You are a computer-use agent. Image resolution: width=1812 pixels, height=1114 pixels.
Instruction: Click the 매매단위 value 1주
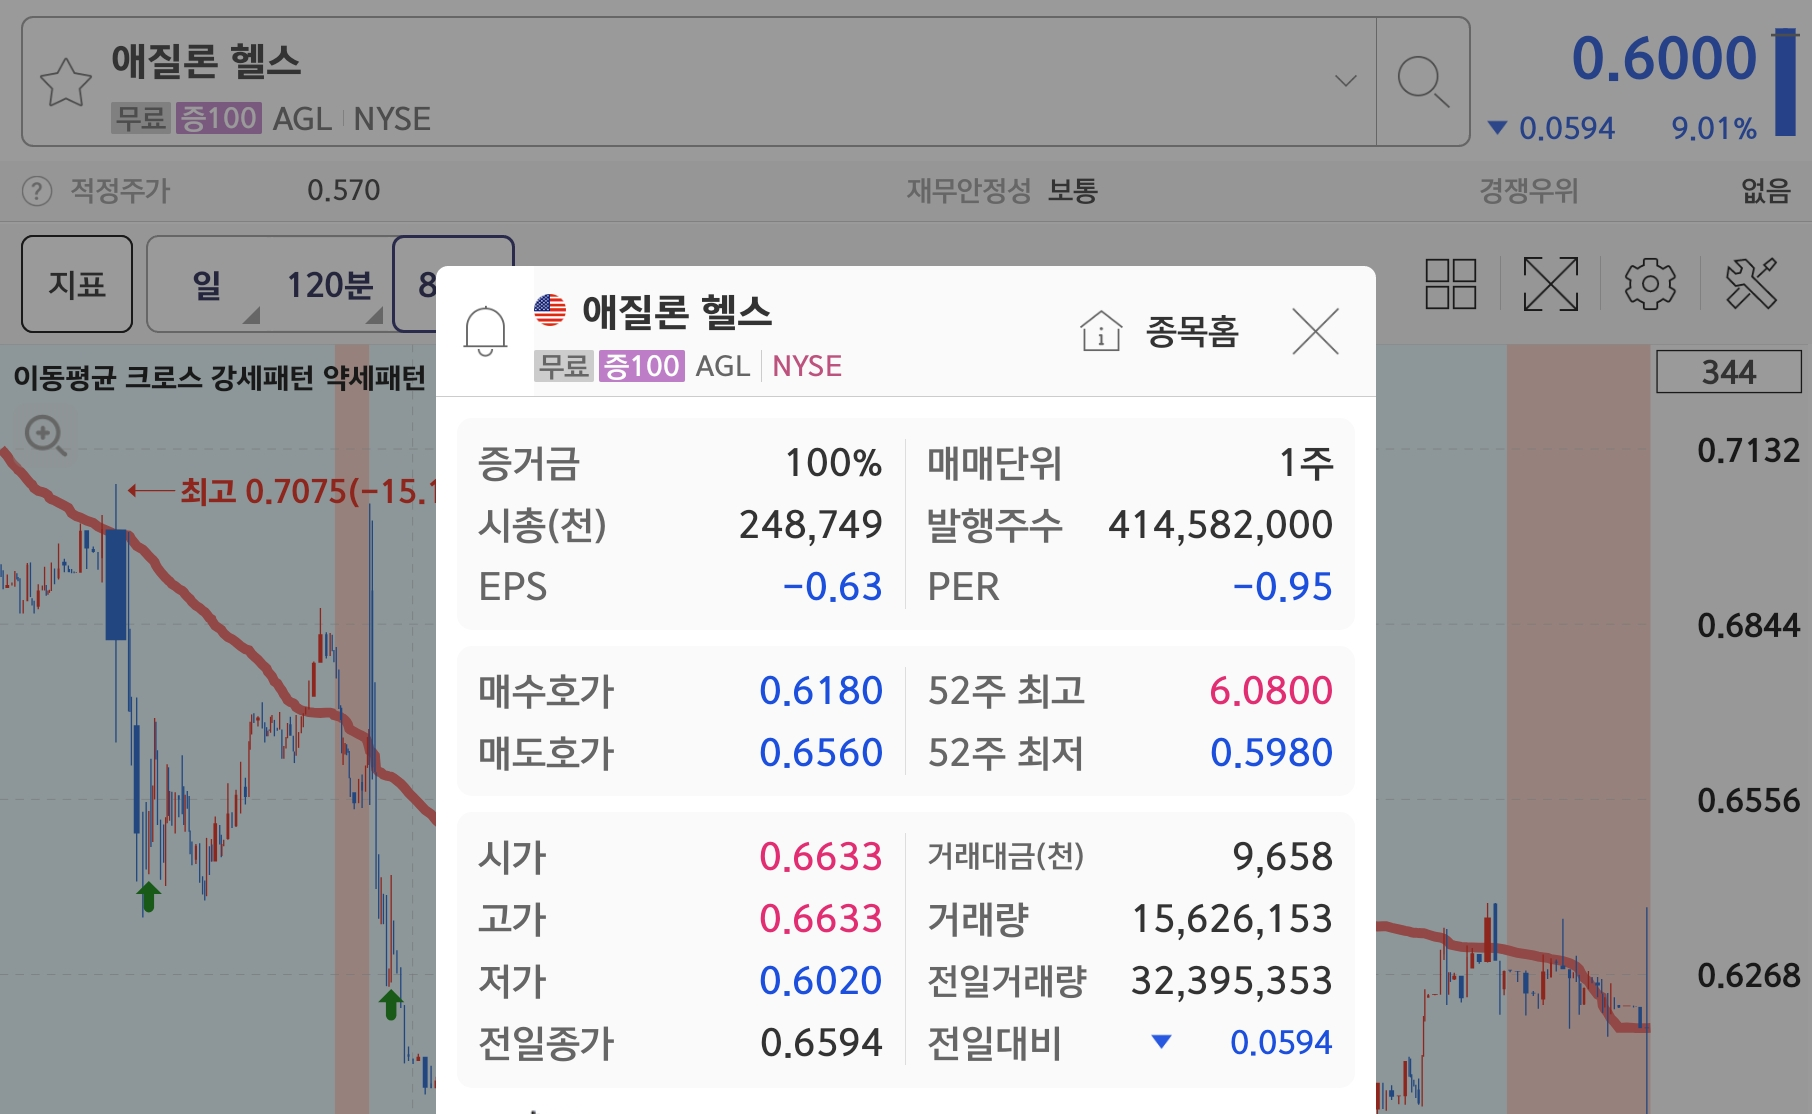click(1306, 463)
